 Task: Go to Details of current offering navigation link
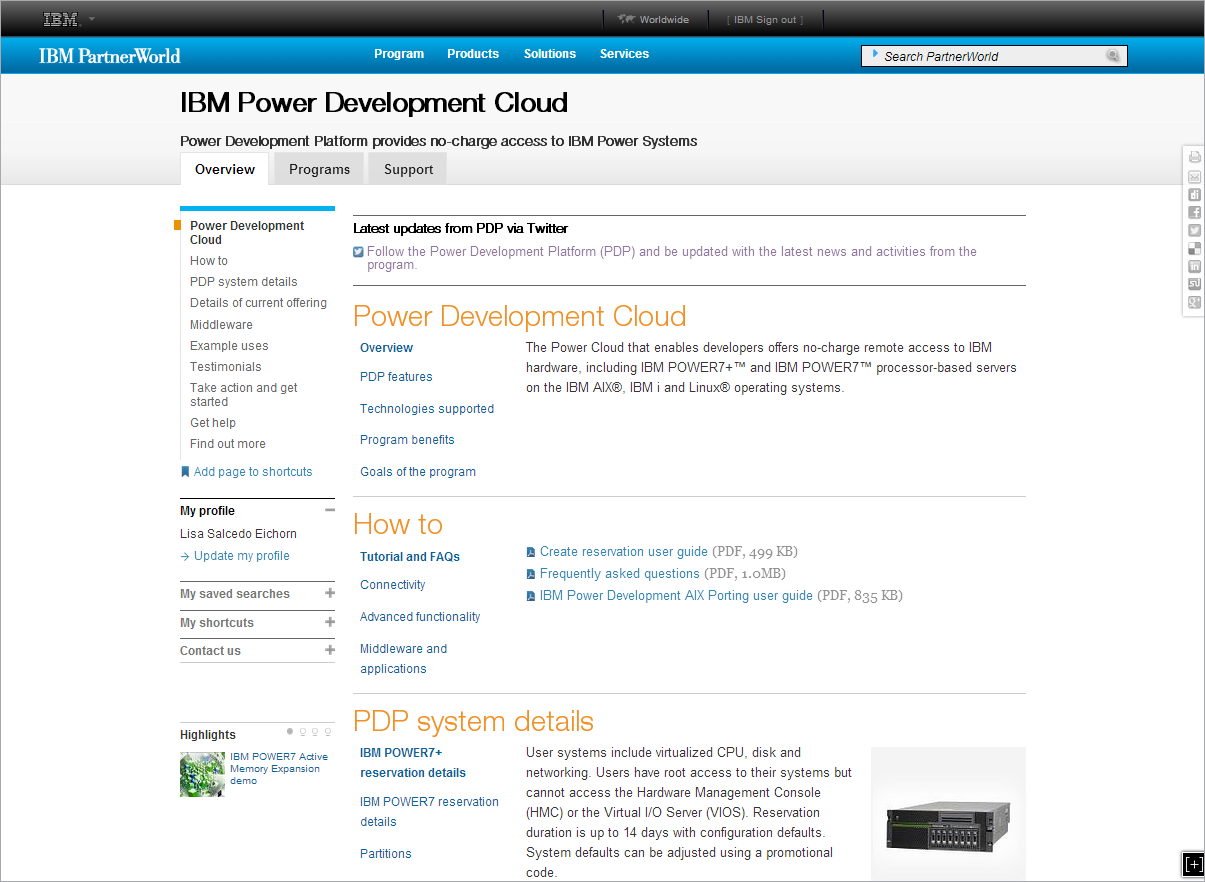point(258,303)
